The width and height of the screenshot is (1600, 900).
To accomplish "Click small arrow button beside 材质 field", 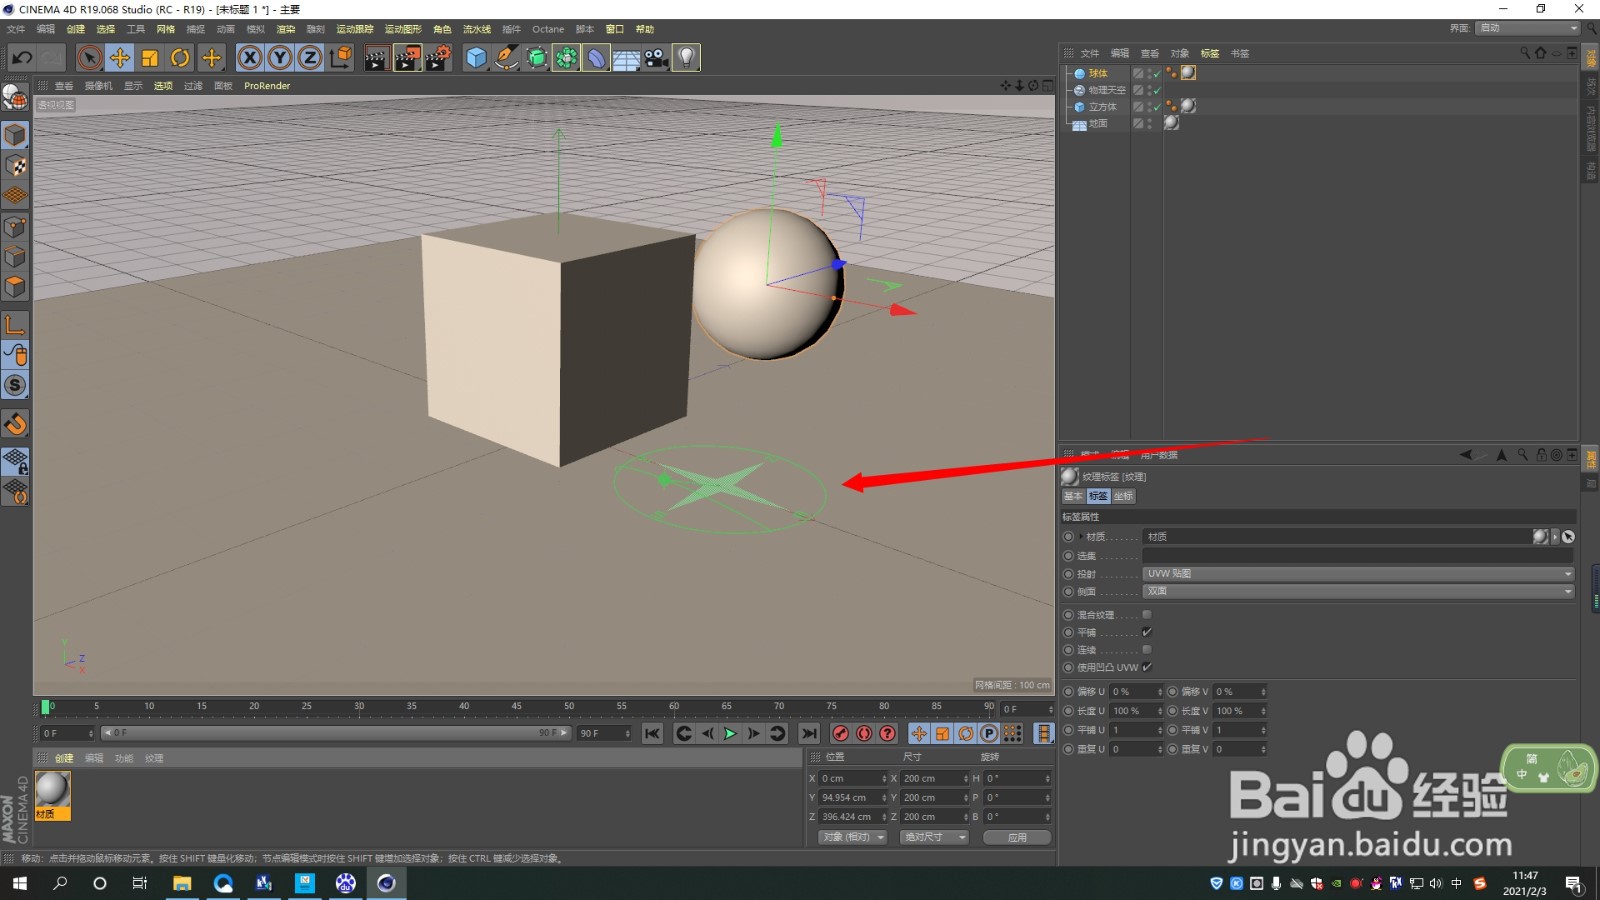I will [1555, 537].
